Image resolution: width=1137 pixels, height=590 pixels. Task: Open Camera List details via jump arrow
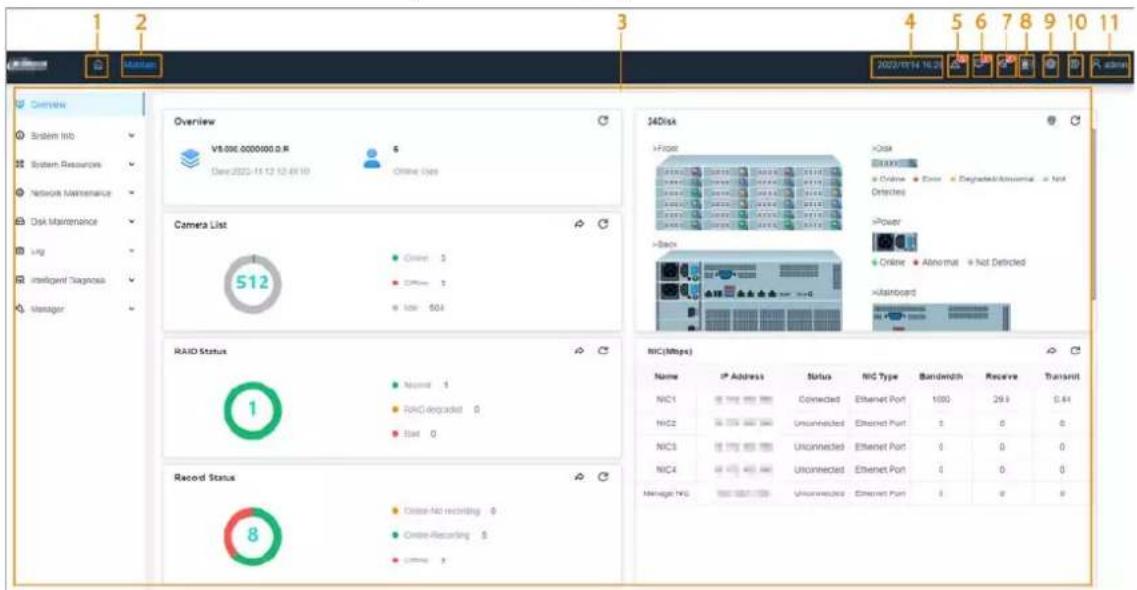coord(579,224)
